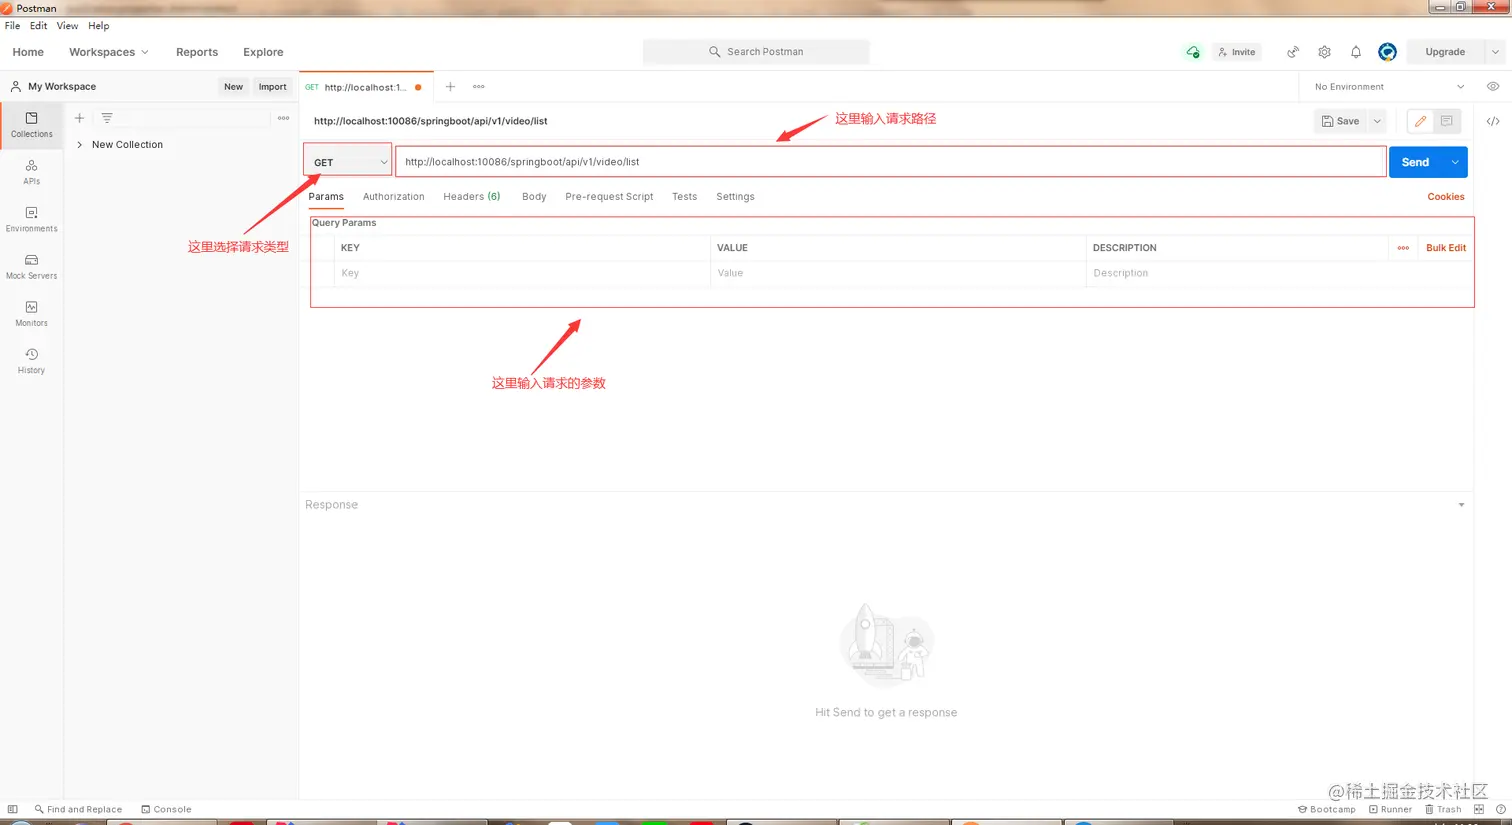Switch to the Pre-request Script tab

pyautogui.click(x=609, y=197)
